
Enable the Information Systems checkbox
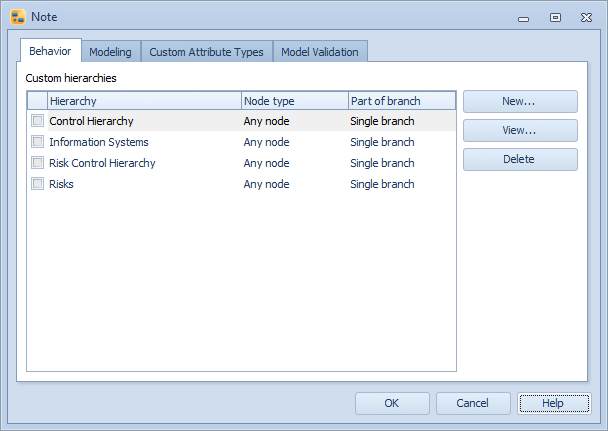coord(37,142)
